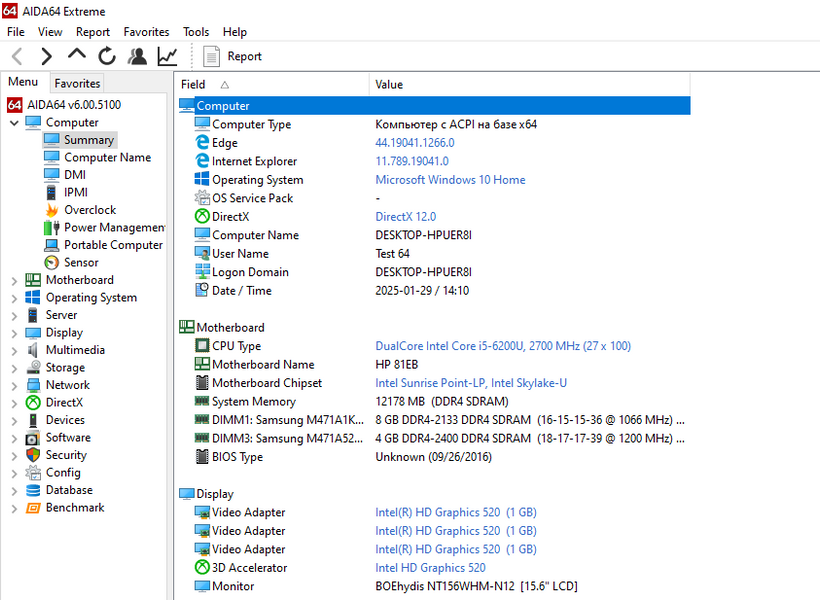
Task: Click the Multimedia speaker icon
Action: pos(33,350)
